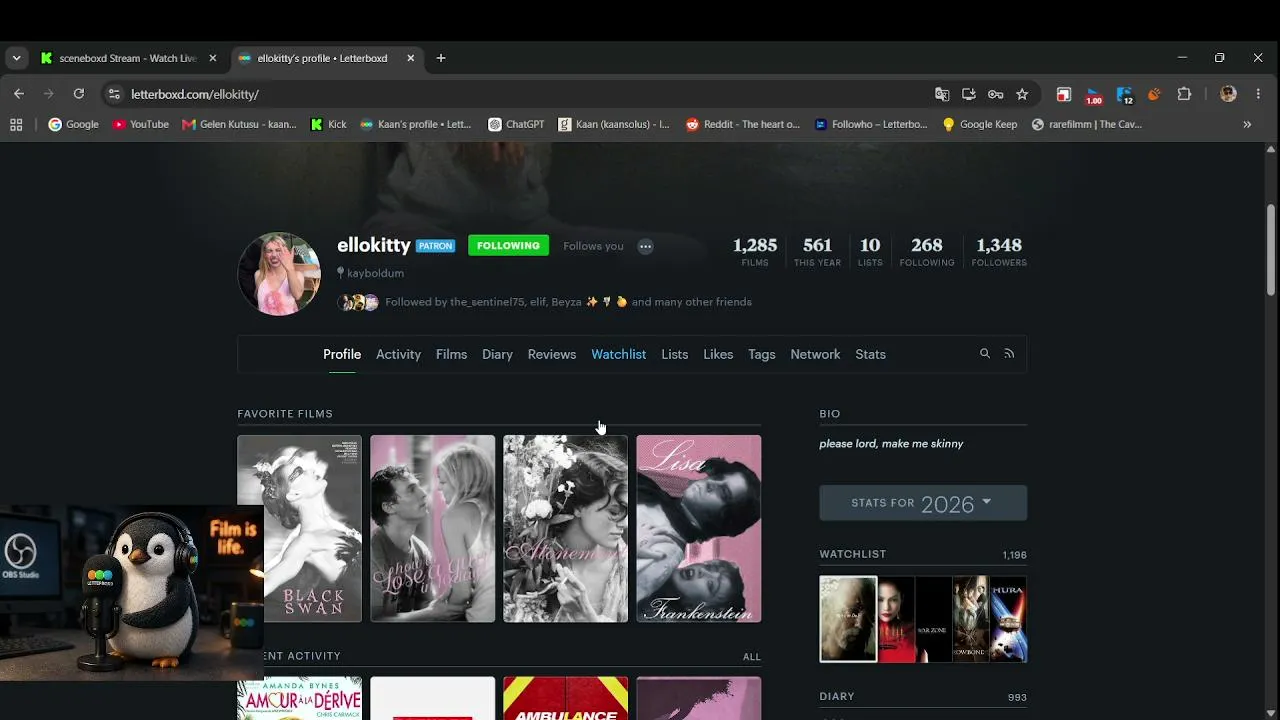The image size is (1280, 720).
Task: Open the profile RSS feed icon
Action: [x=1009, y=354]
